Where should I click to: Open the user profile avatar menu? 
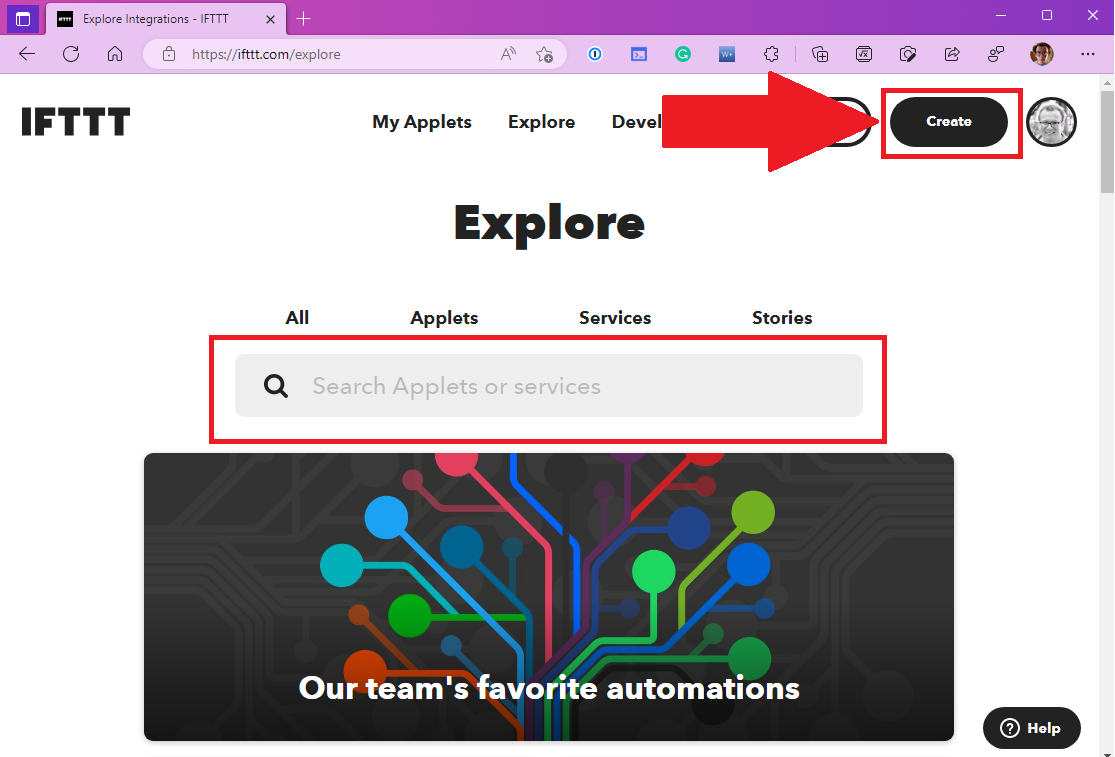click(x=1051, y=122)
